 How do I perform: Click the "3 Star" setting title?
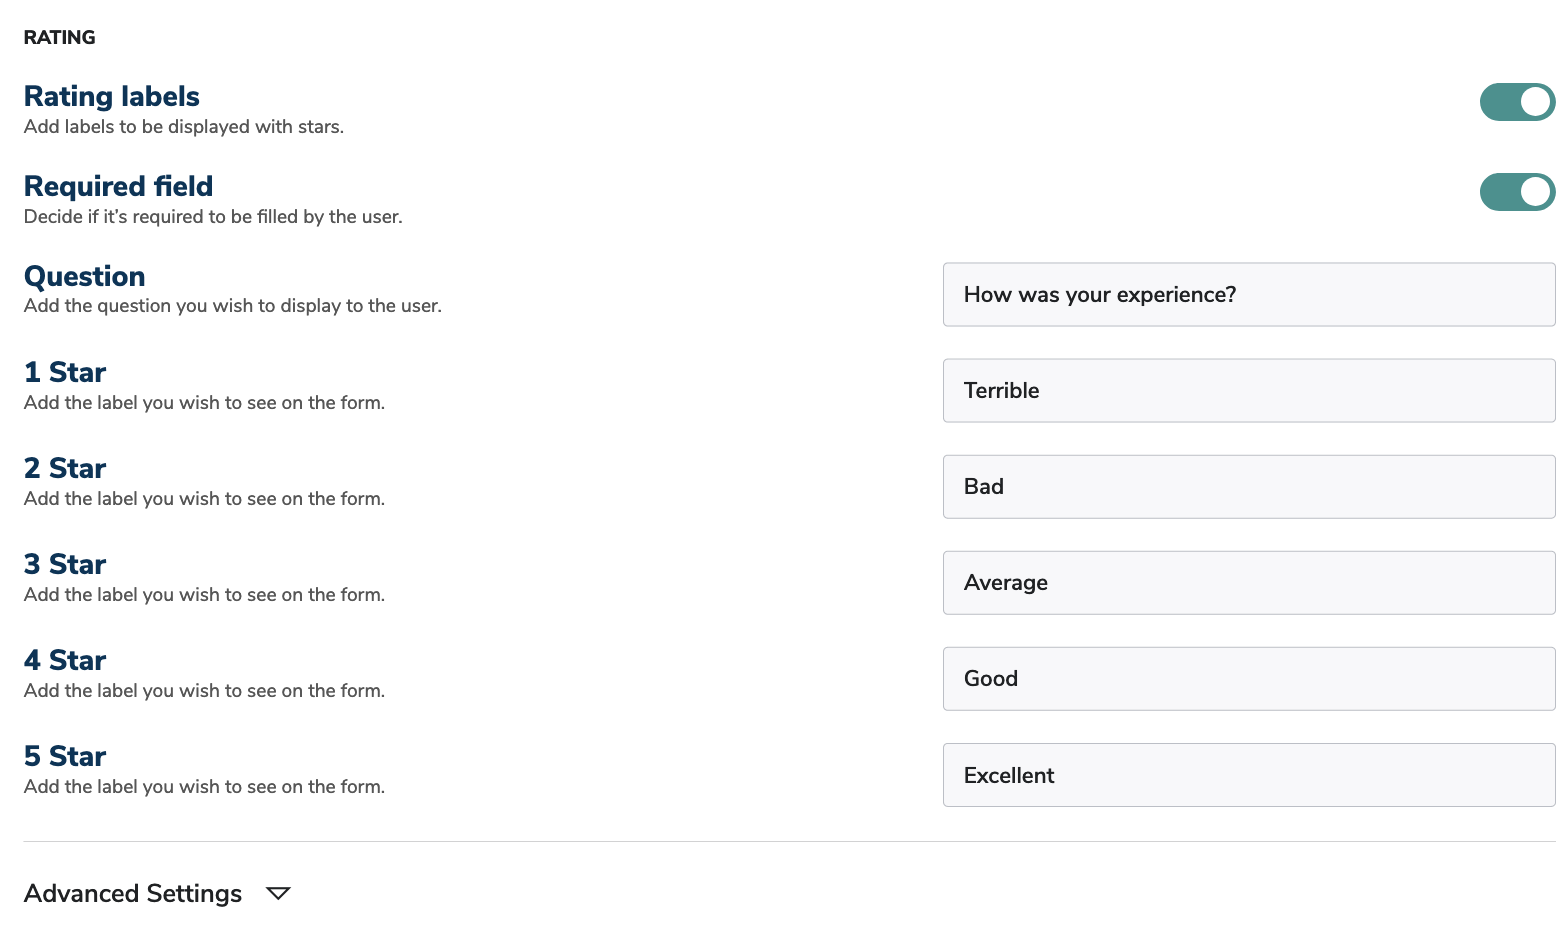(65, 565)
